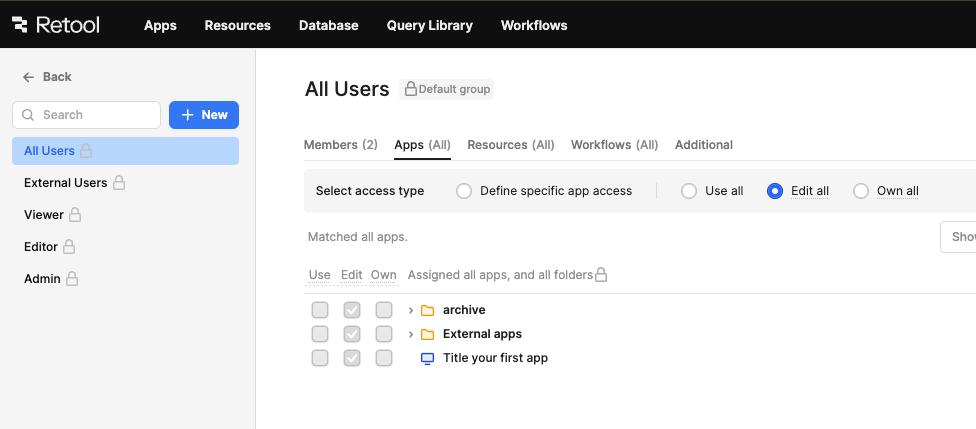The width and height of the screenshot is (976, 429).
Task: Click into the Search groups field
Action: pyautogui.click(x=87, y=115)
